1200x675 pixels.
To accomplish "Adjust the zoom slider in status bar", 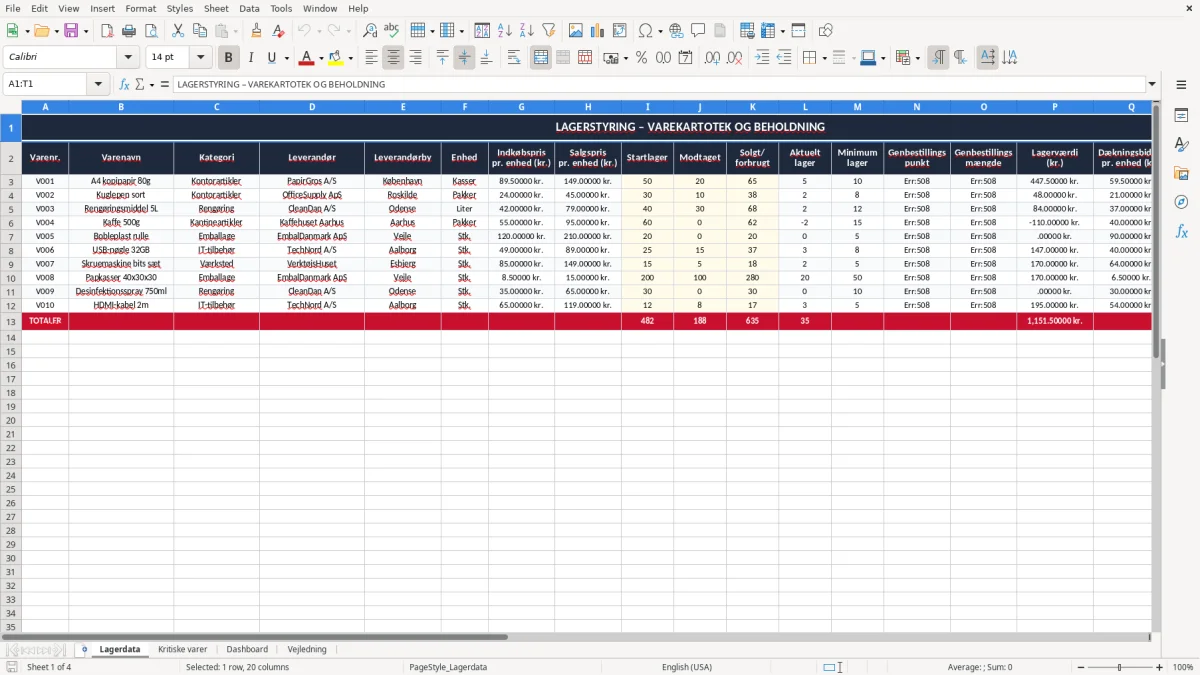I will tap(1120, 667).
